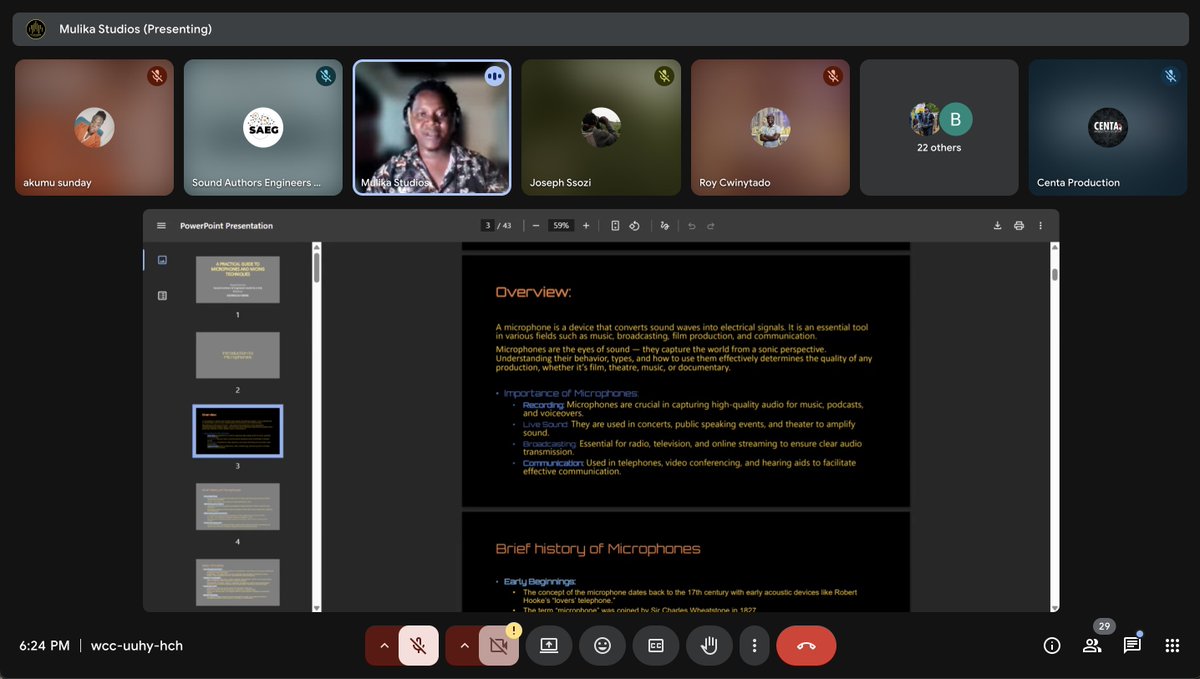Click muted mic icon on Centa Production tile

click(x=1170, y=76)
